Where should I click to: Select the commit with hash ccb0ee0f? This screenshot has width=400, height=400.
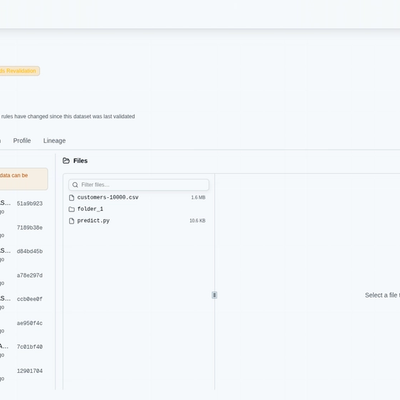click(30, 299)
